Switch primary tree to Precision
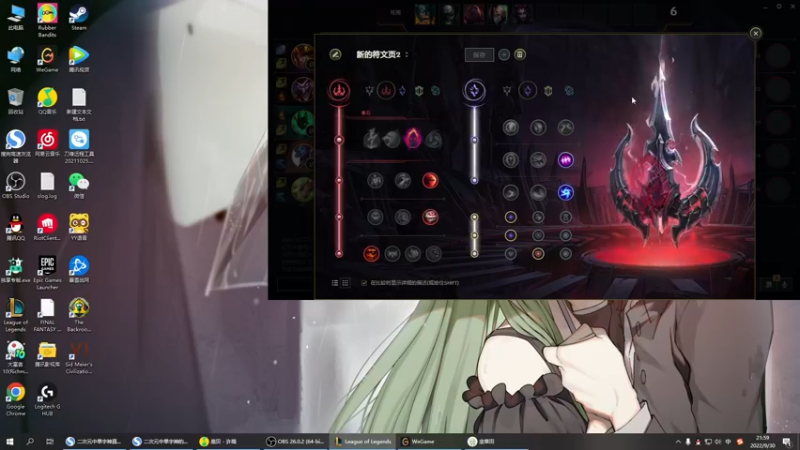The height and width of the screenshot is (450, 800). [369, 91]
